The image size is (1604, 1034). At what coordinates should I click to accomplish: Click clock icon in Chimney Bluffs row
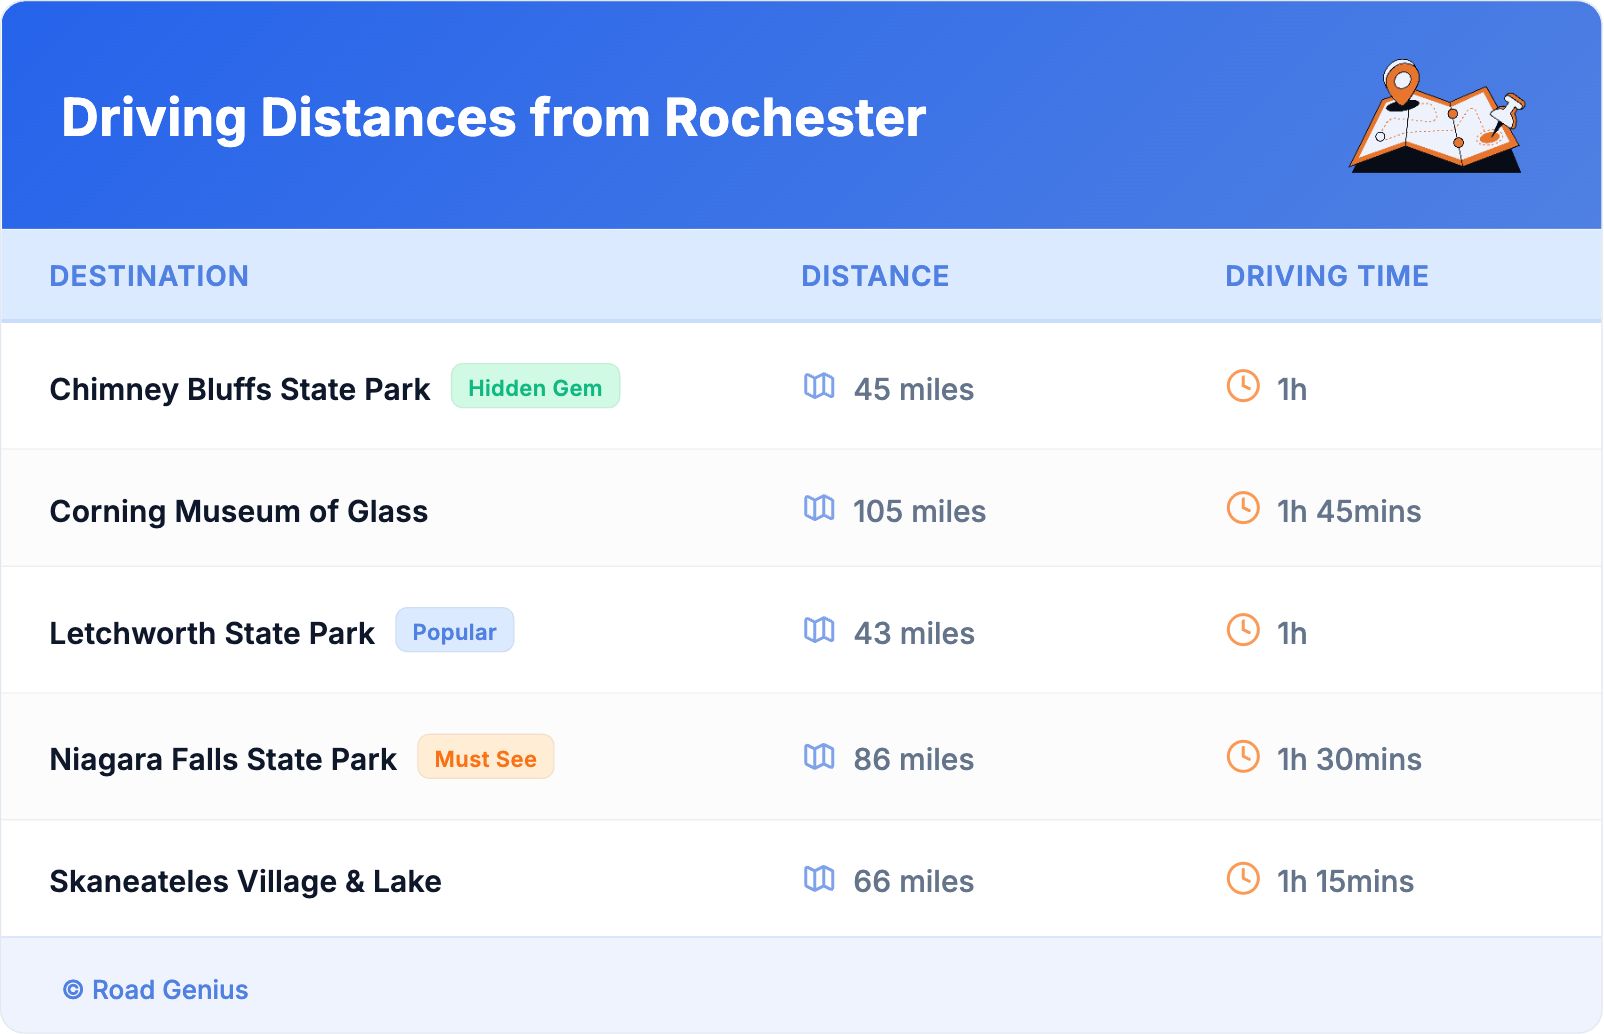(1243, 386)
